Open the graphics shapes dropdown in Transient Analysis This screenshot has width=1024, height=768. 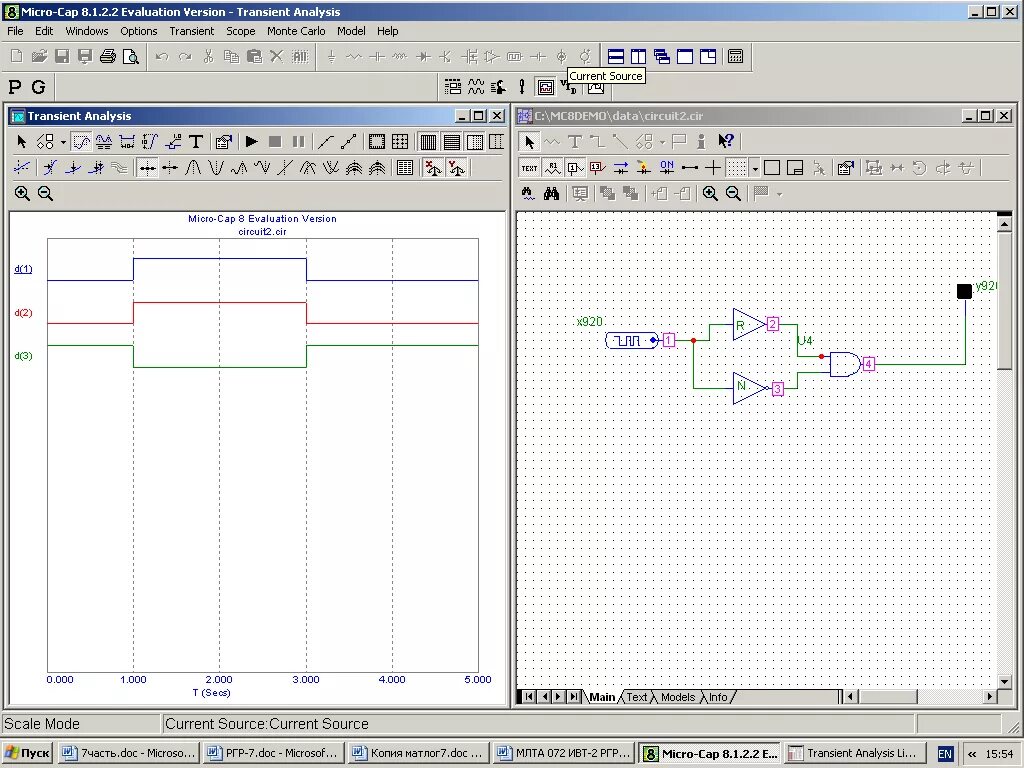pyautogui.click(x=63, y=142)
